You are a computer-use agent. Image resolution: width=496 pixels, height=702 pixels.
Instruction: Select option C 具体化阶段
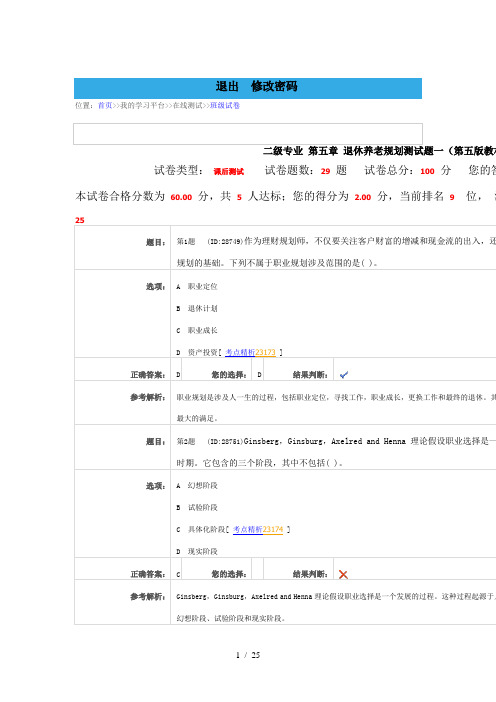click(x=201, y=530)
